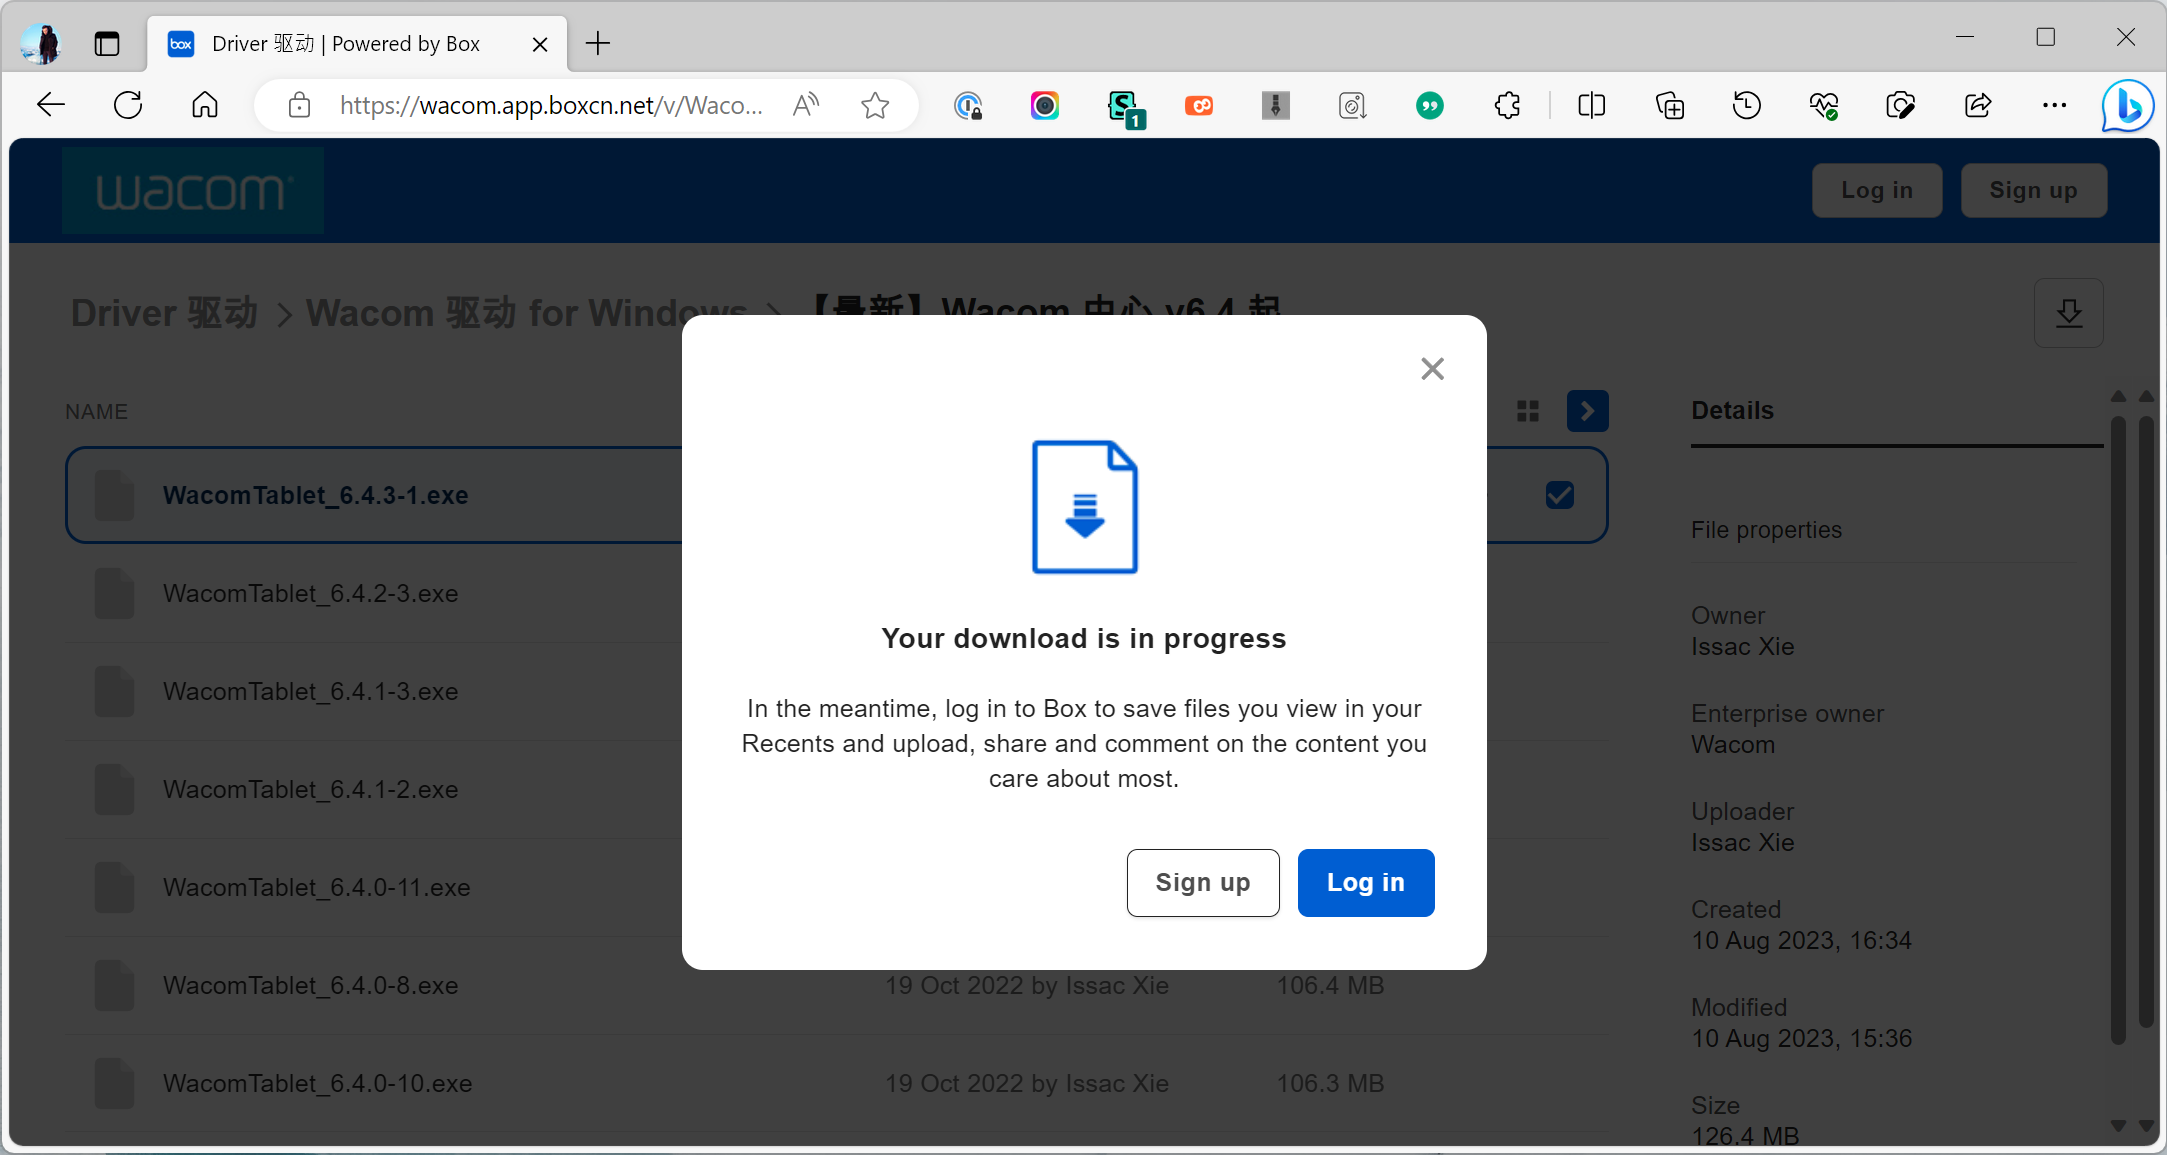The width and height of the screenshot is (2167, 1155).
Task: Click the address bar URL
Action: coord(551,106)
